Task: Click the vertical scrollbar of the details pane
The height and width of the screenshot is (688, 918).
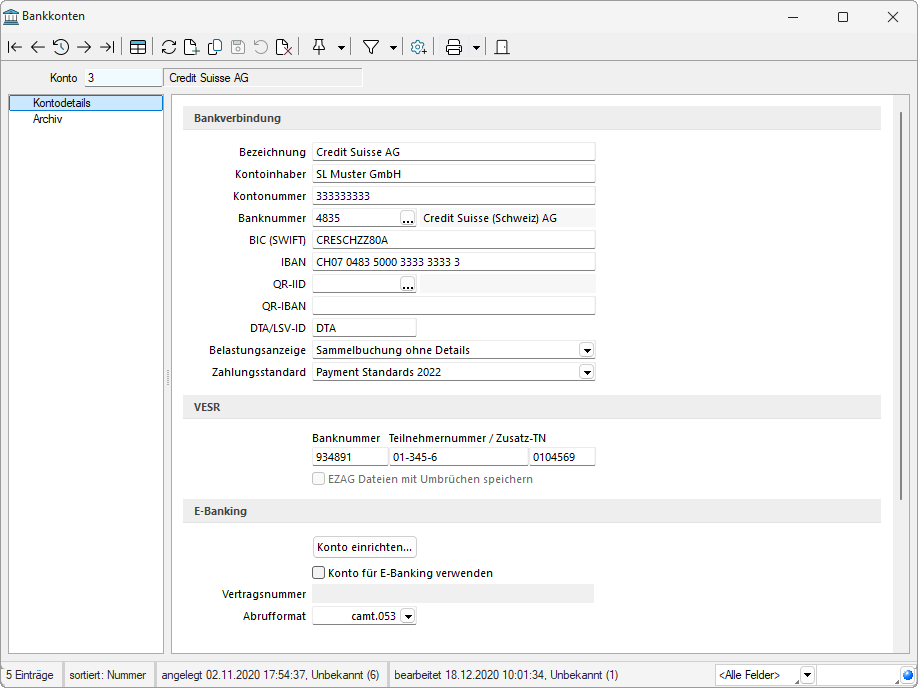Action: coord(902,300)
